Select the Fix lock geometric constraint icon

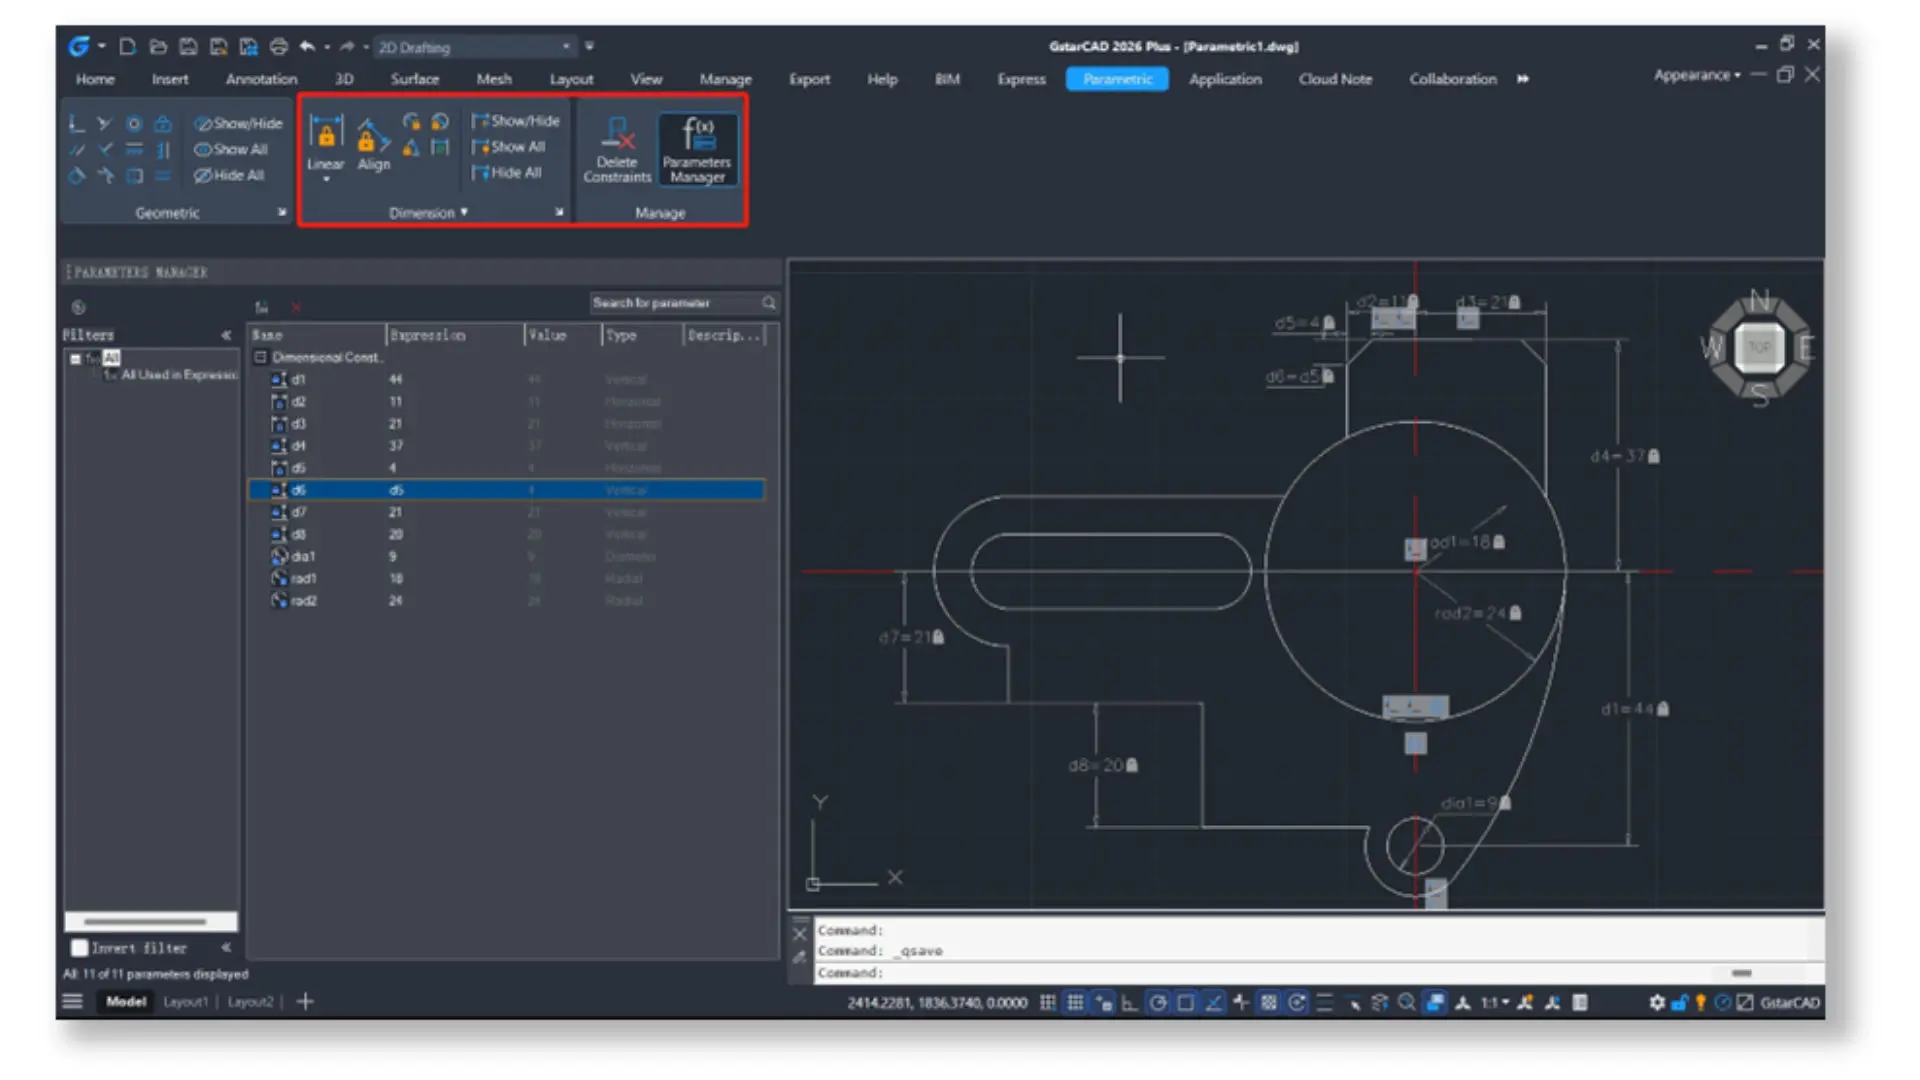tap(163, 124)
